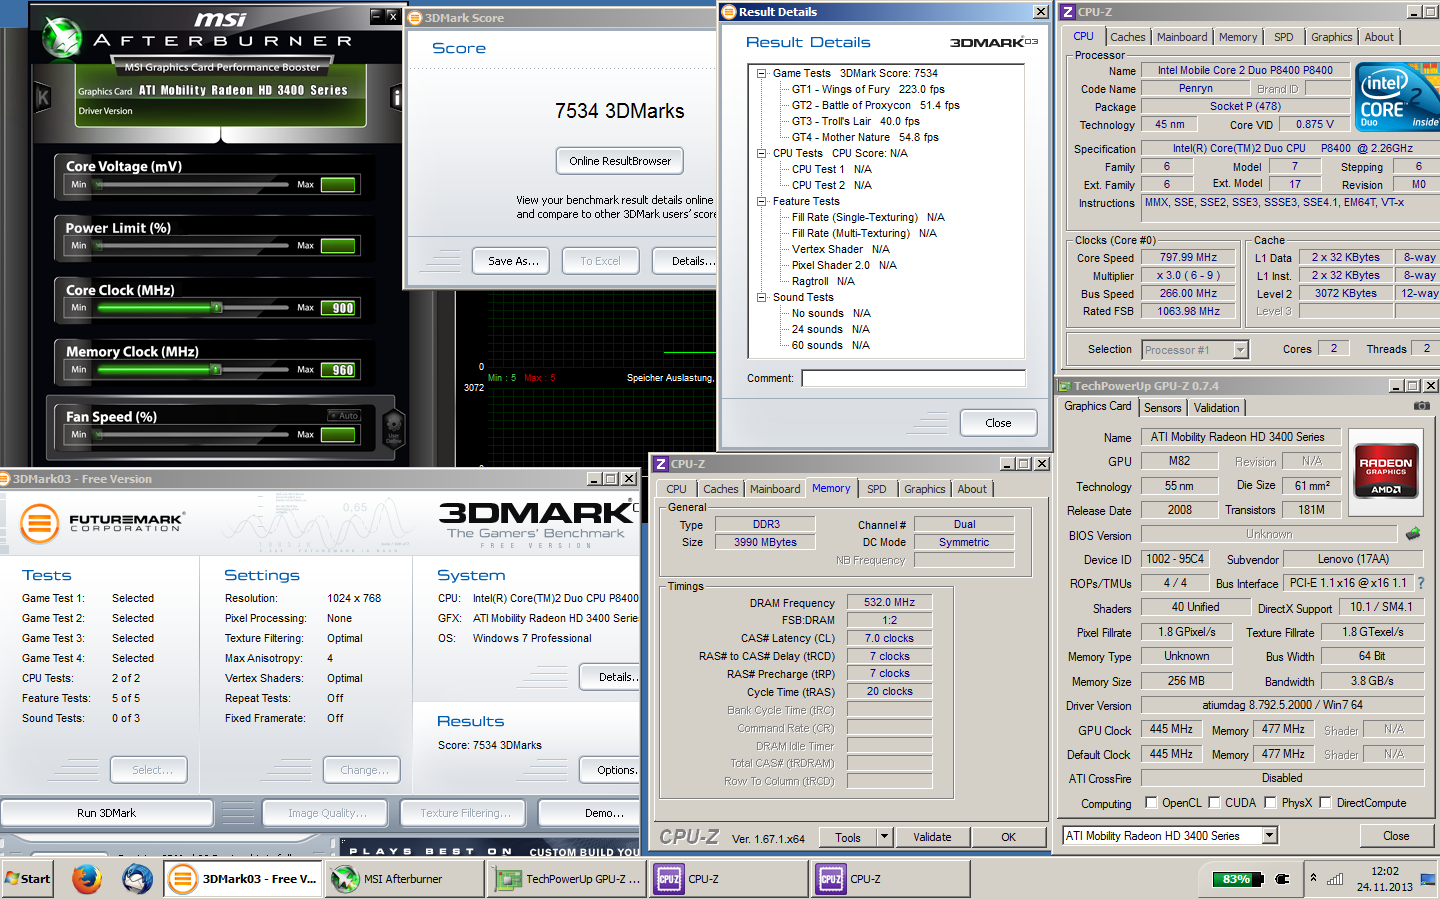Click the Intel Core 2 Duo logo

coord(1398,96)
